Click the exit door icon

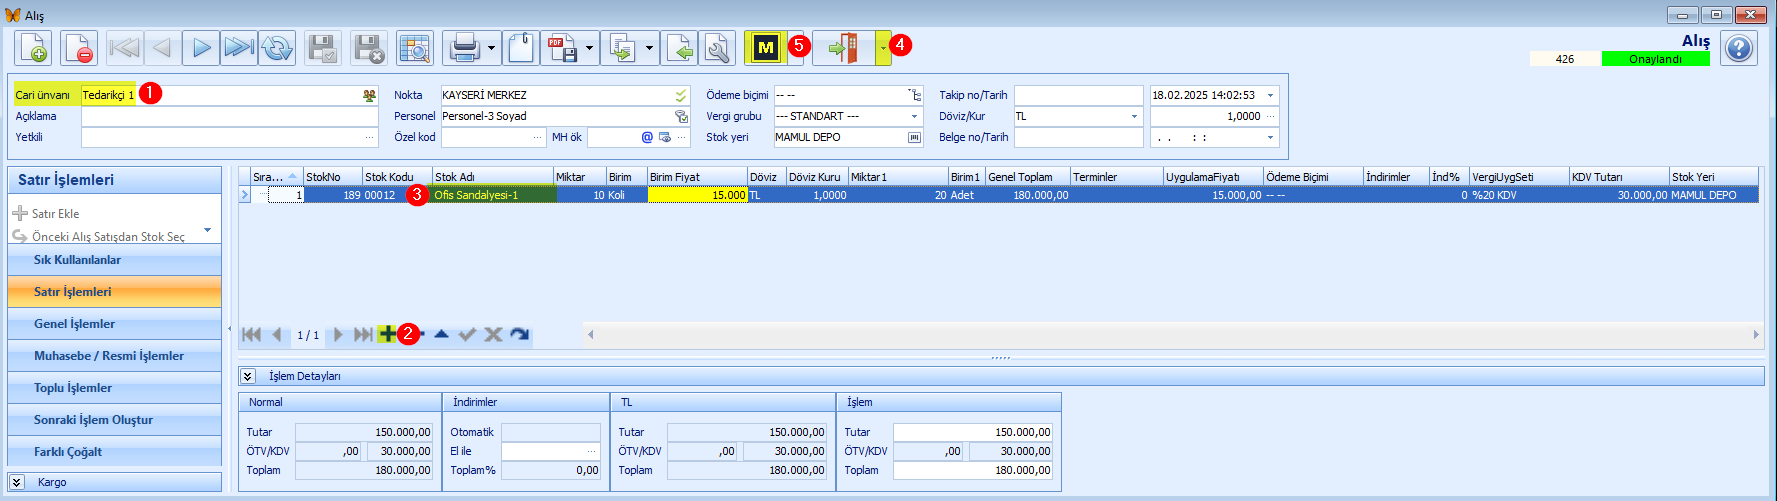coord(843,47)
